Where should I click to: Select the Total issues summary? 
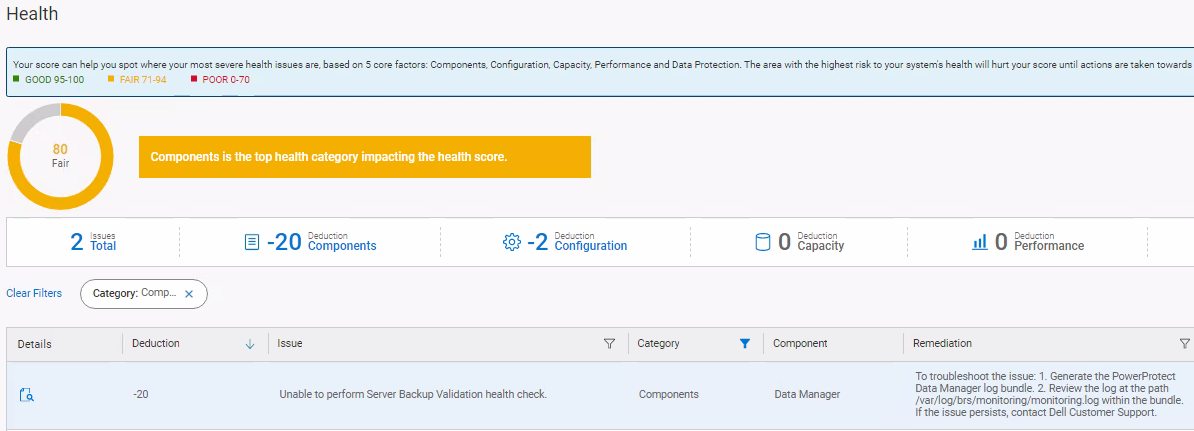click(x=93, y=242)
